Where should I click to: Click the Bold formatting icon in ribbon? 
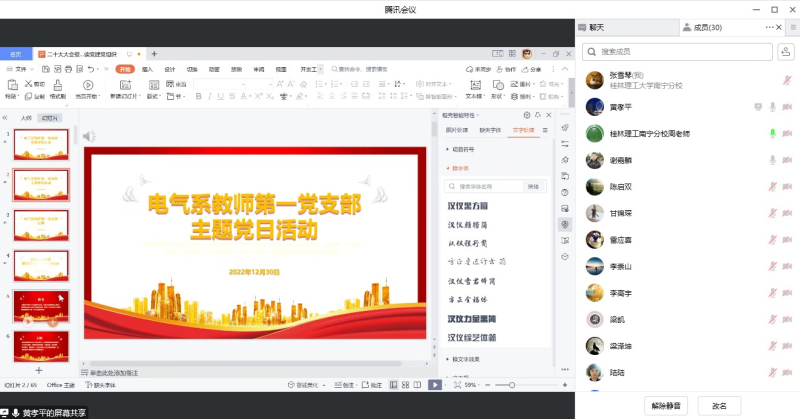198,97
